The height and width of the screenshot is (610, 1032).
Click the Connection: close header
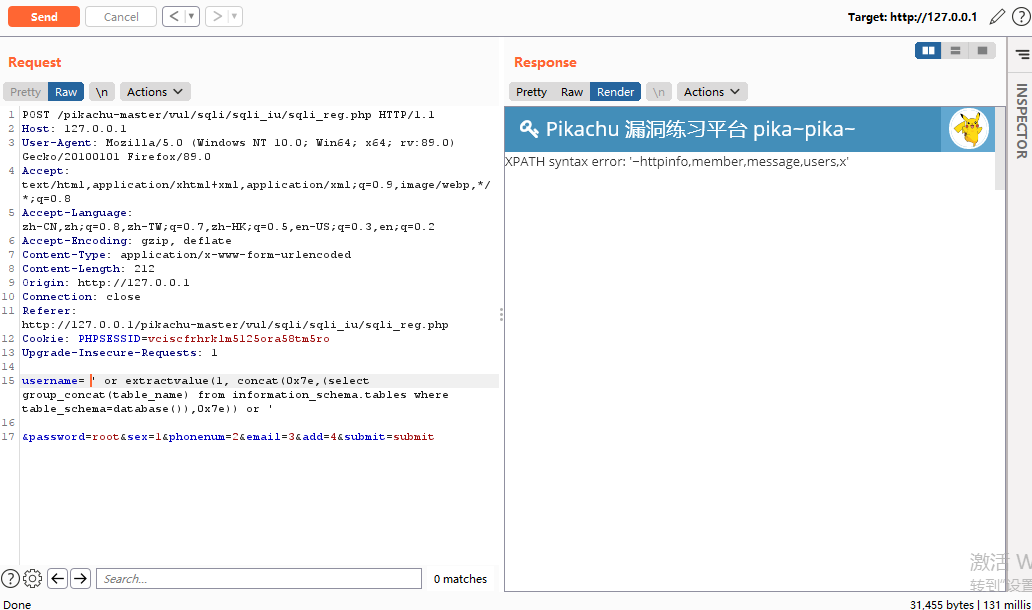81,297
